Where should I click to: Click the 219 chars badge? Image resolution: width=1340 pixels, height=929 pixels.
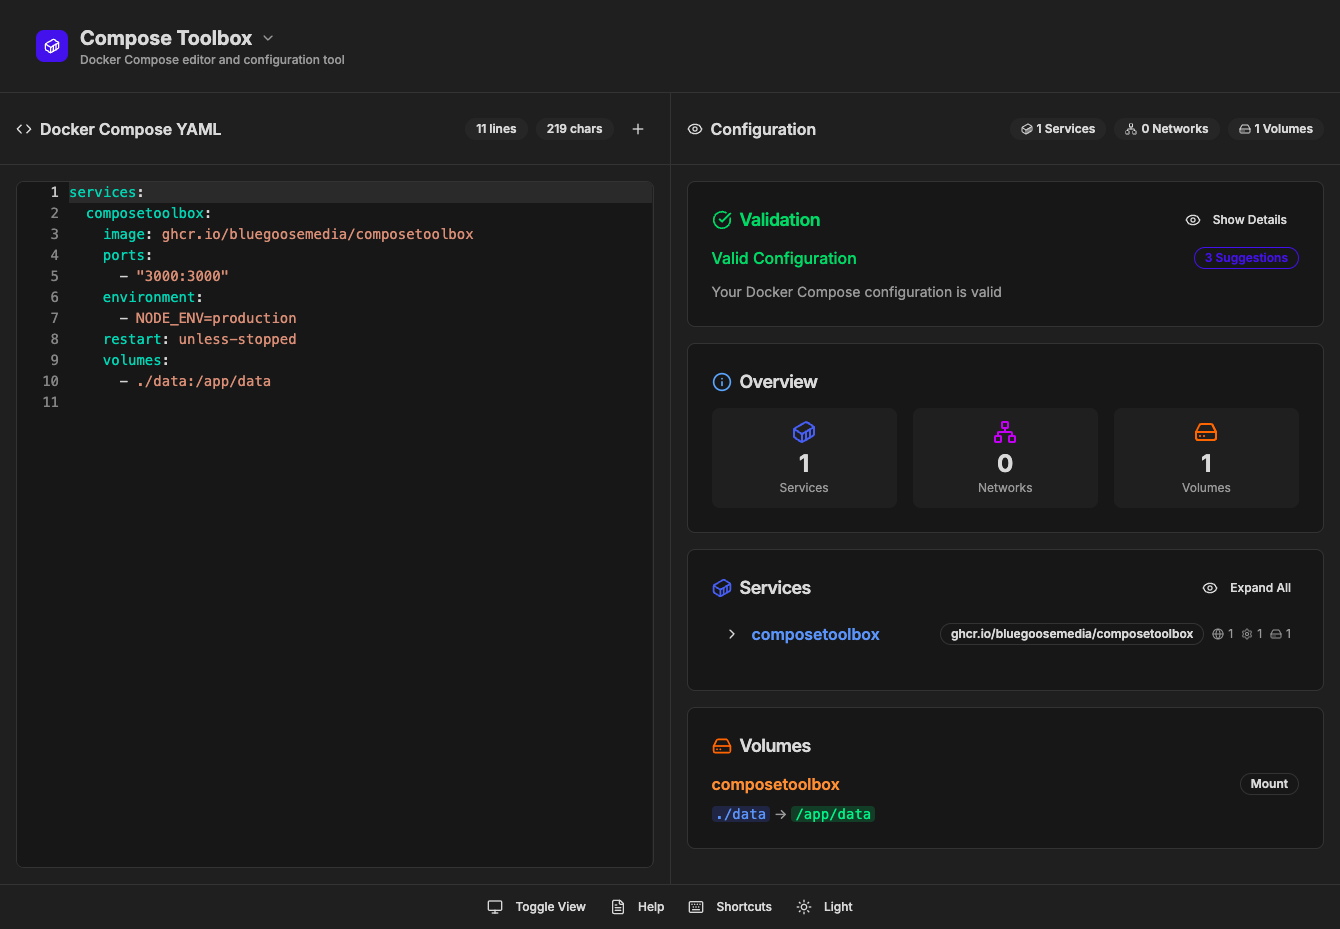[574, 129]
